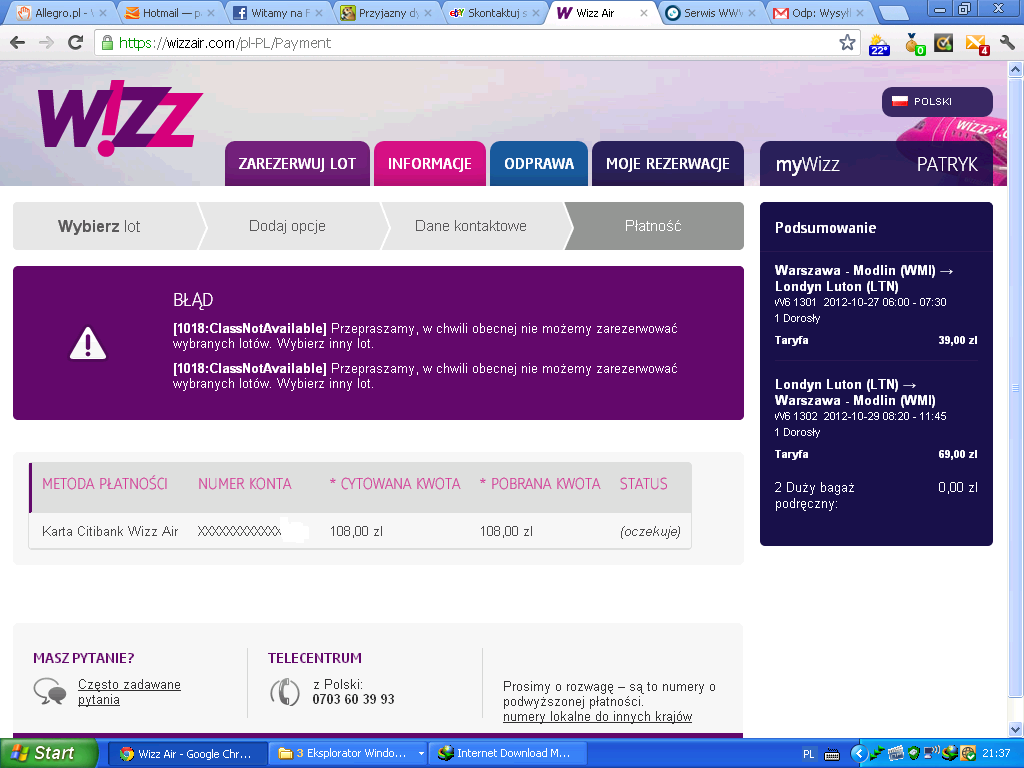
Task: Click scrollbar up arrow on page
Action: tap(1016, 69)
